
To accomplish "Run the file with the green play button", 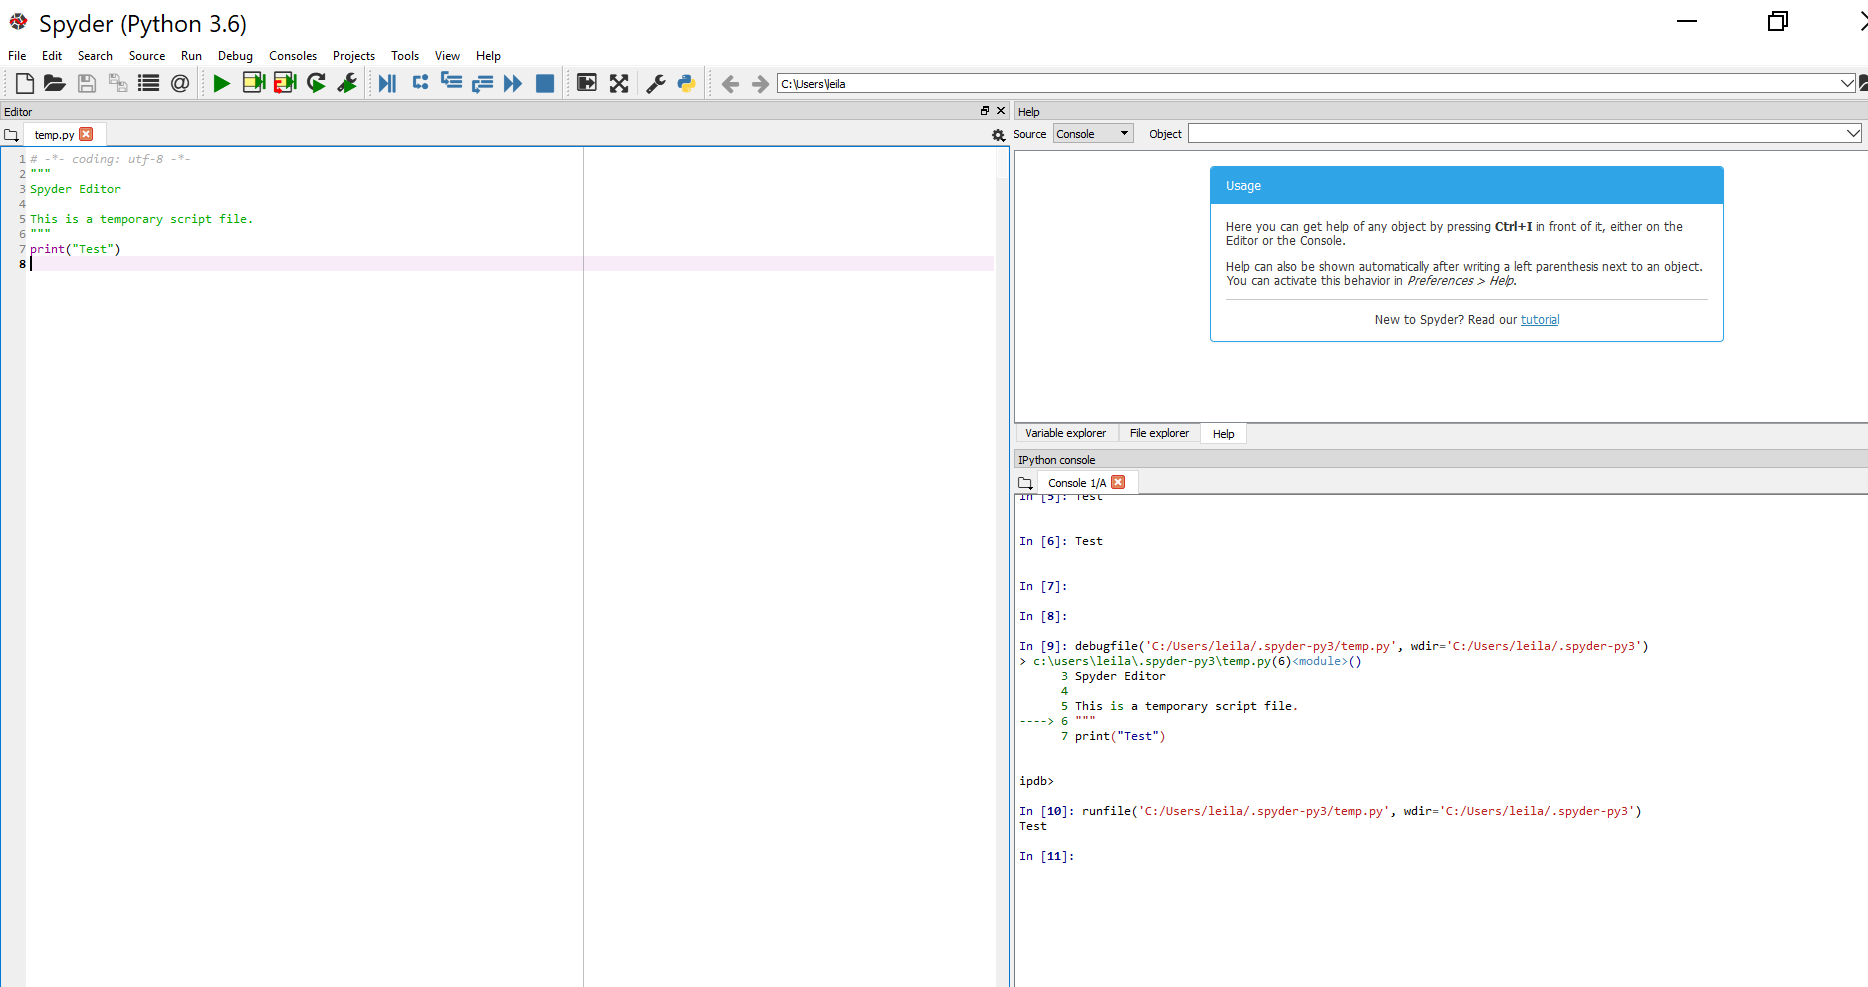I will (222, 84).
